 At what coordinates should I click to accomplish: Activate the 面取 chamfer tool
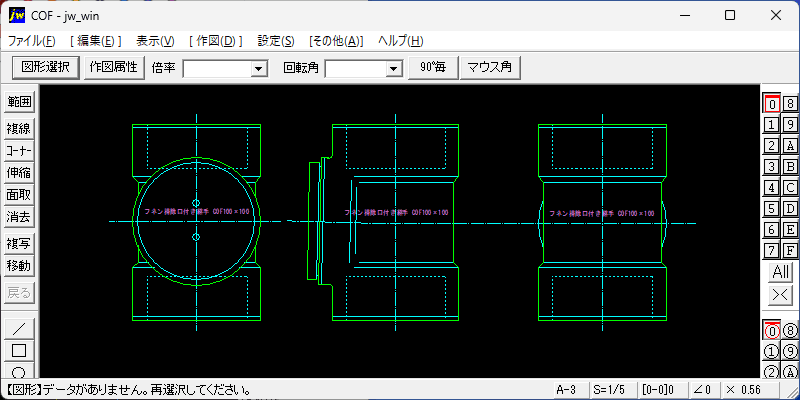[19, 195]
